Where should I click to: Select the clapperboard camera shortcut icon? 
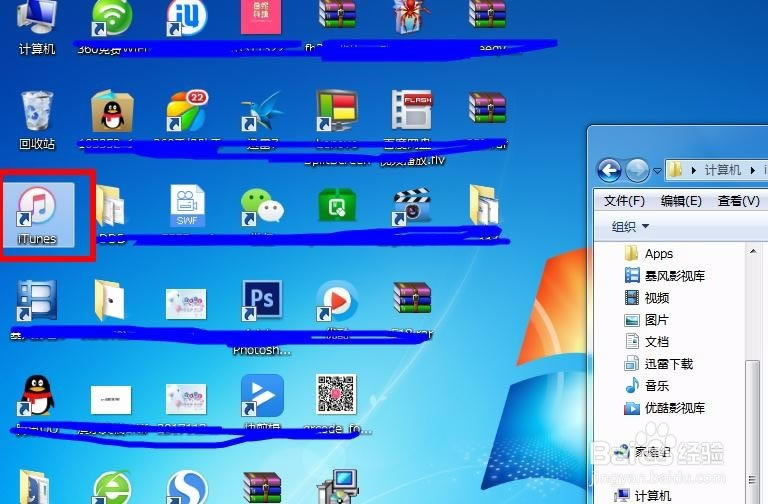(x=412, y=207)
